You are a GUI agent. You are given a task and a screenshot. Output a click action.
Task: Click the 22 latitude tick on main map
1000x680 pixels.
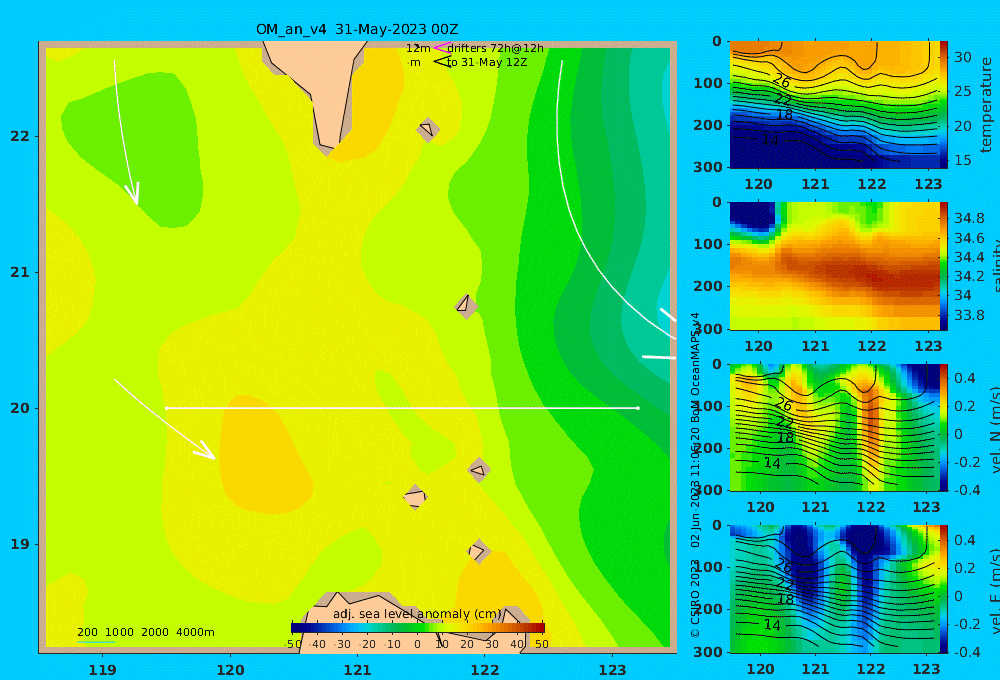click(20, 136)
